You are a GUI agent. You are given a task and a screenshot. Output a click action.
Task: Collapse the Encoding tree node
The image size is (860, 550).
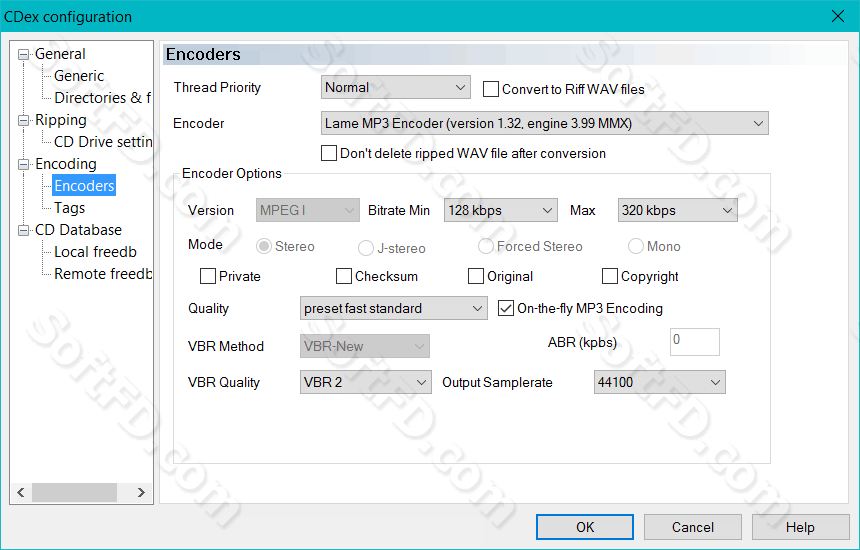pyautogui.click(x=23, y=164)
